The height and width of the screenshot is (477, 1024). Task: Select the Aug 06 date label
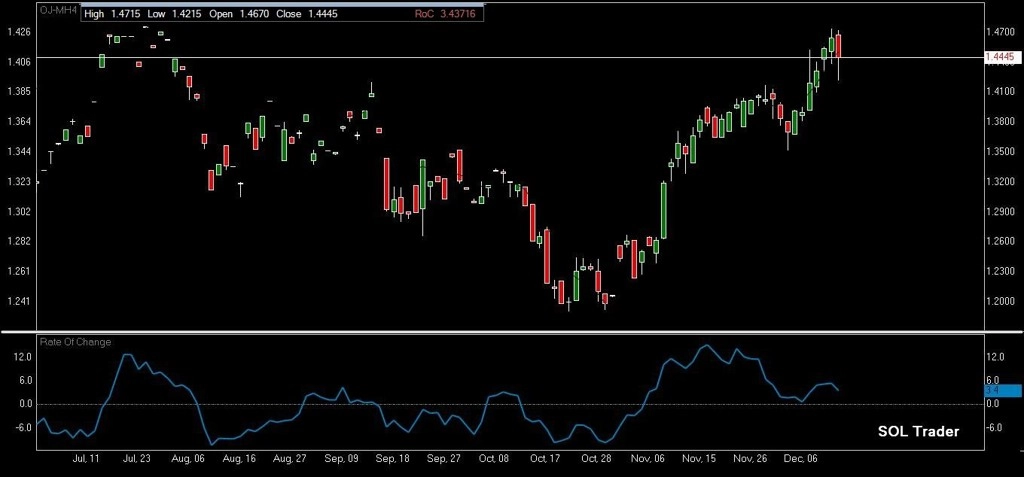tap(189, 458)
